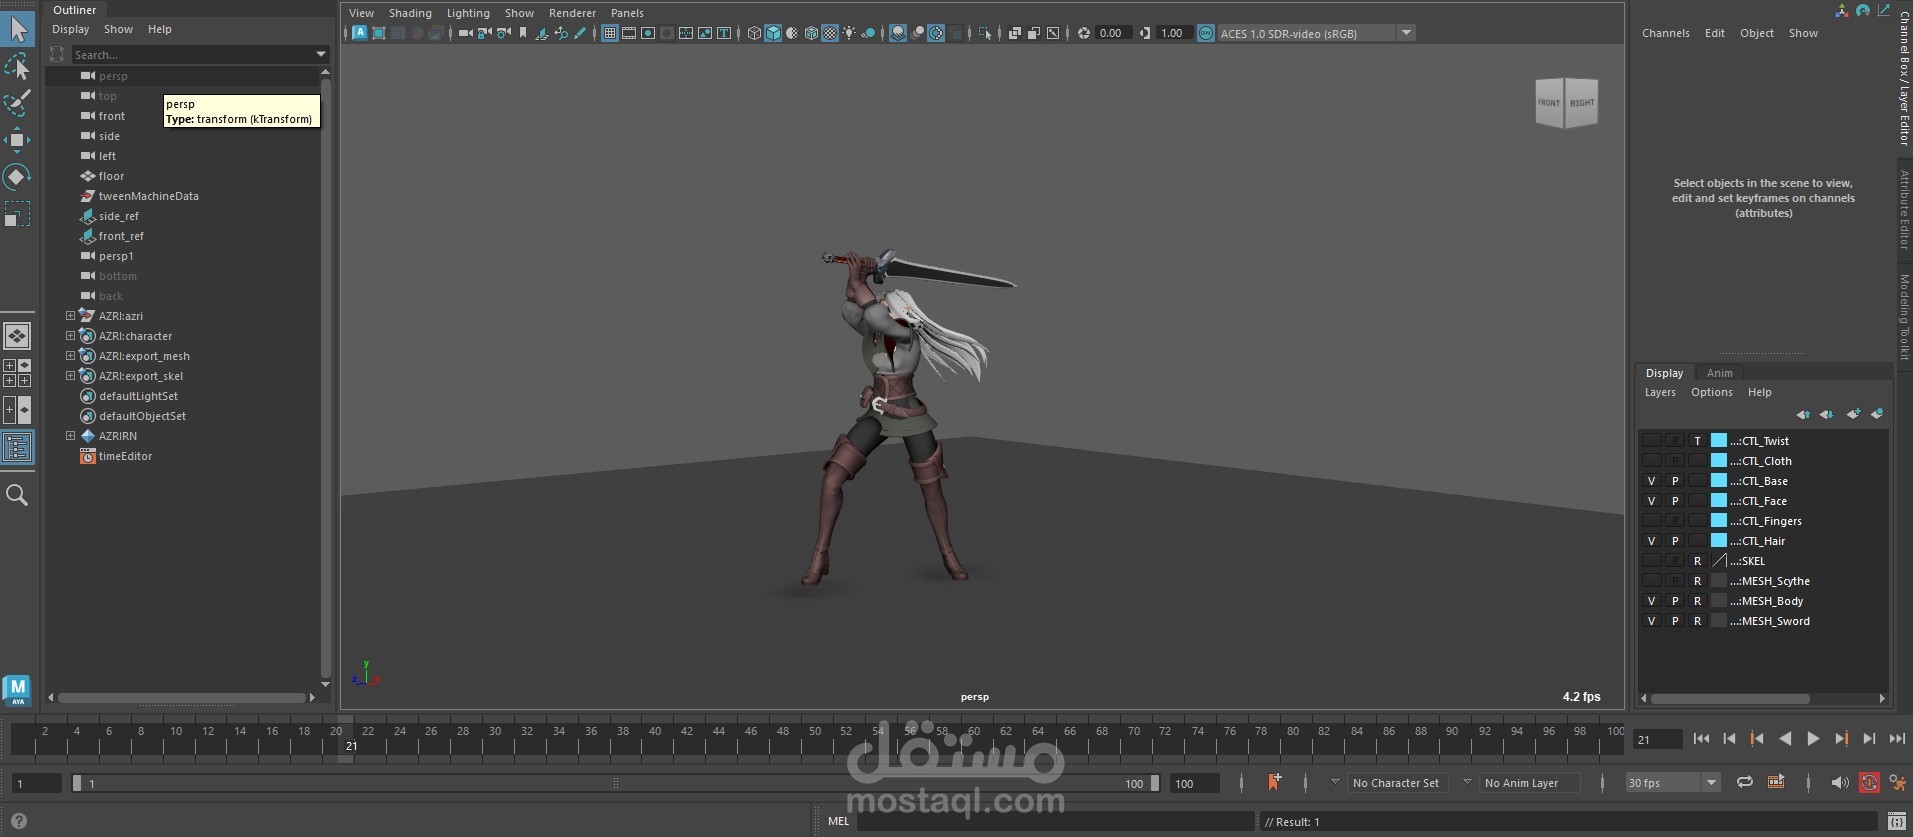Select tweenMachineData in the Outliner
1913x837 pixels.
pos(148,196)
